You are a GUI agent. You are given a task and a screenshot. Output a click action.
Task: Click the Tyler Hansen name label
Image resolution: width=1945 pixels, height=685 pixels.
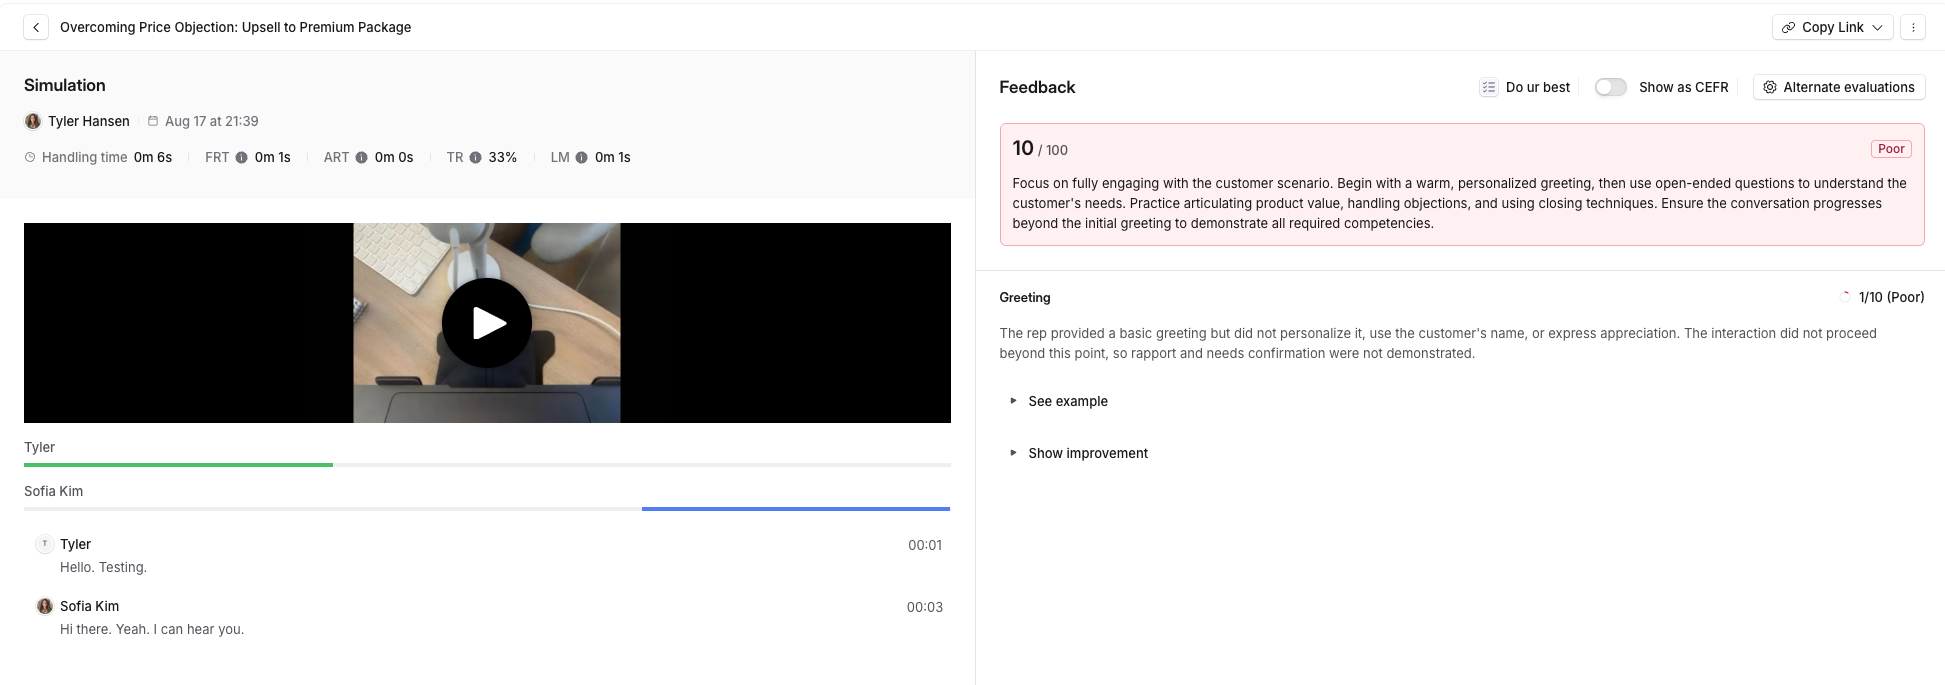click(x=89, y=121)
